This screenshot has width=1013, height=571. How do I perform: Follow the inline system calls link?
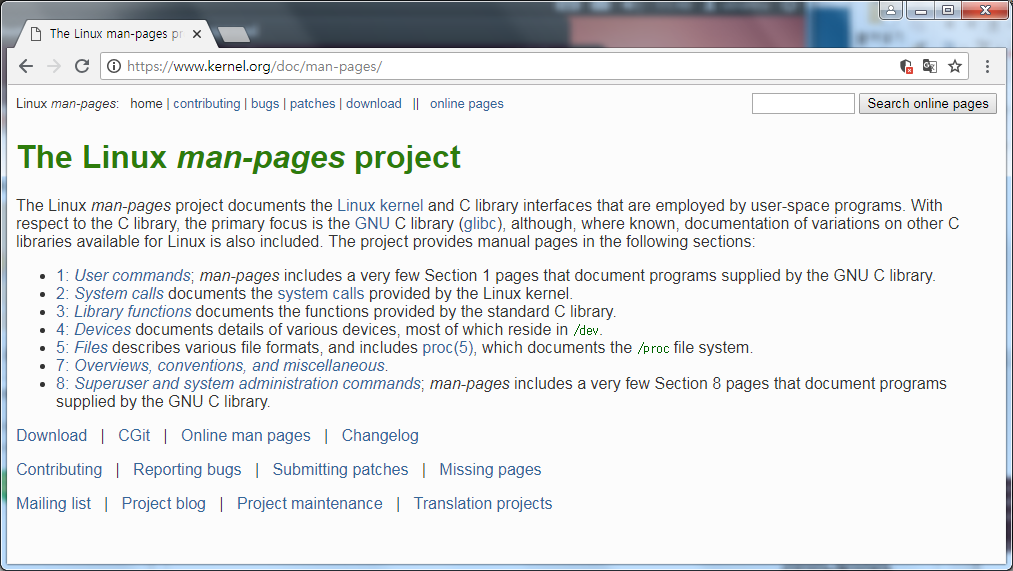[x=320, y=293]
